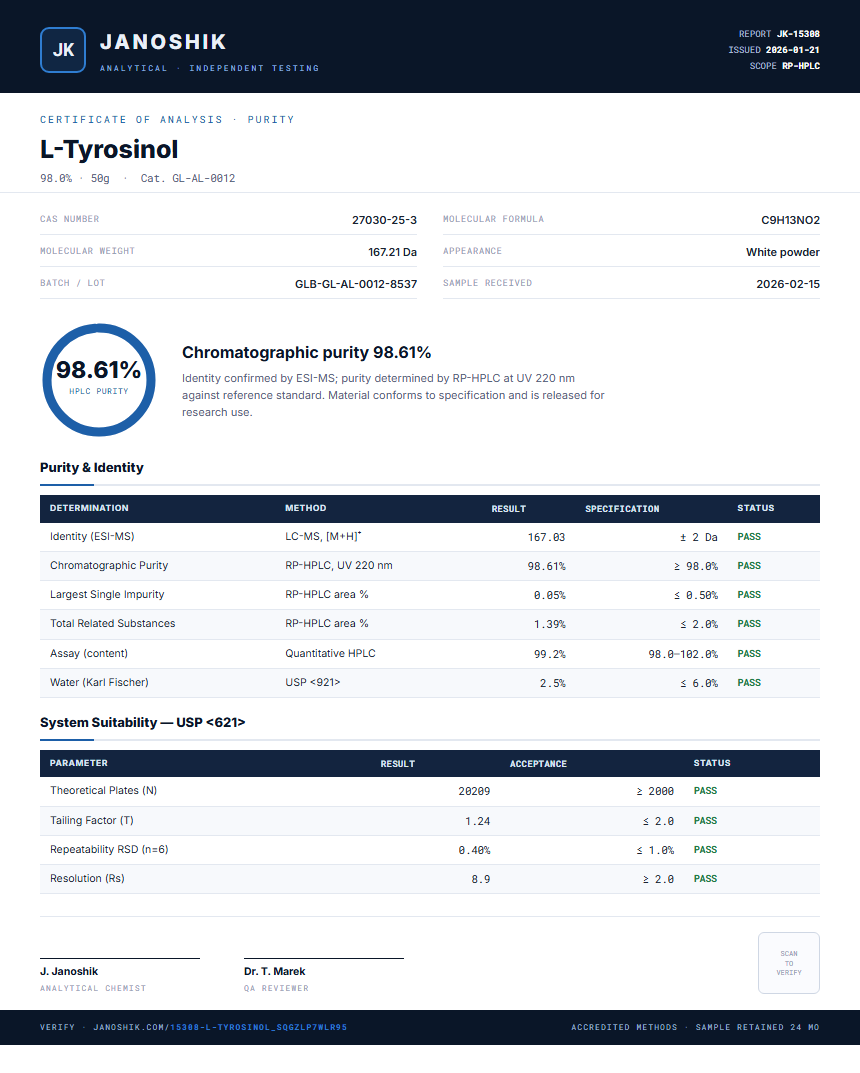
Task: Open the janoshik.com verify link in footer
Action: [x=220, y=1027]
